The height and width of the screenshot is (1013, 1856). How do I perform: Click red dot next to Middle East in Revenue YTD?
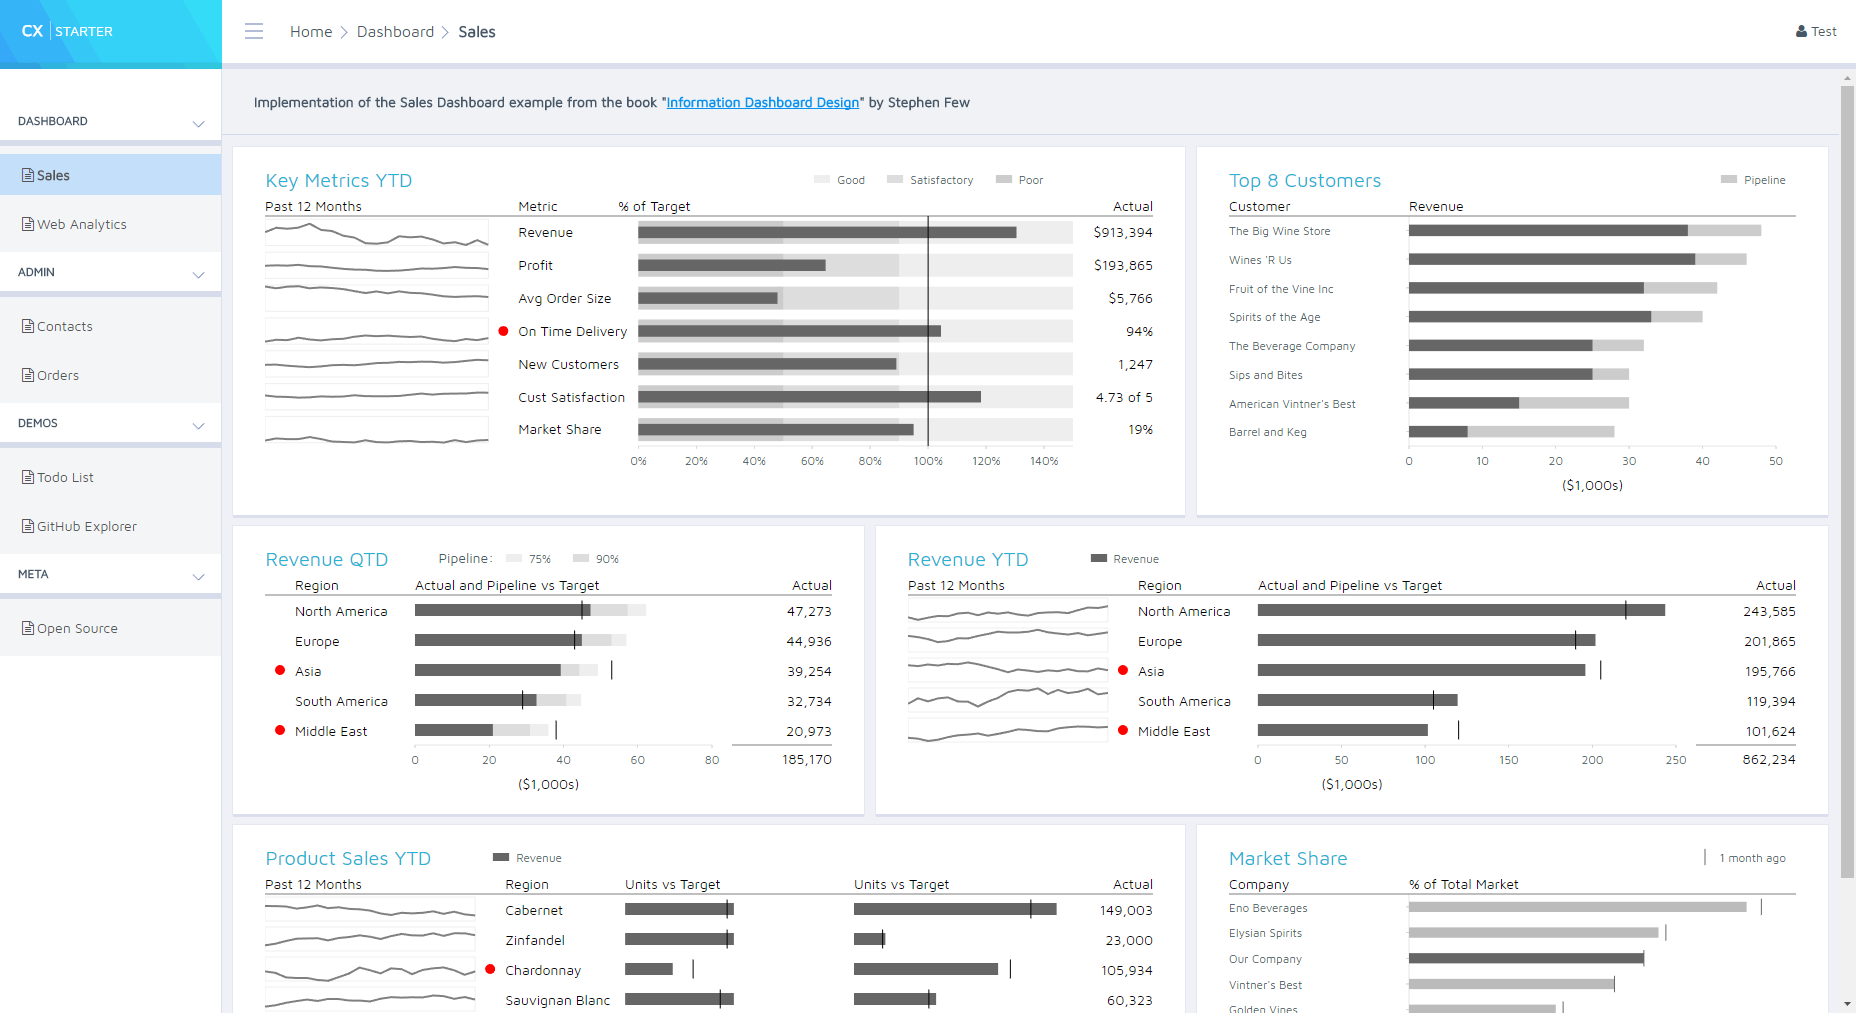[x=1123, y=730]
